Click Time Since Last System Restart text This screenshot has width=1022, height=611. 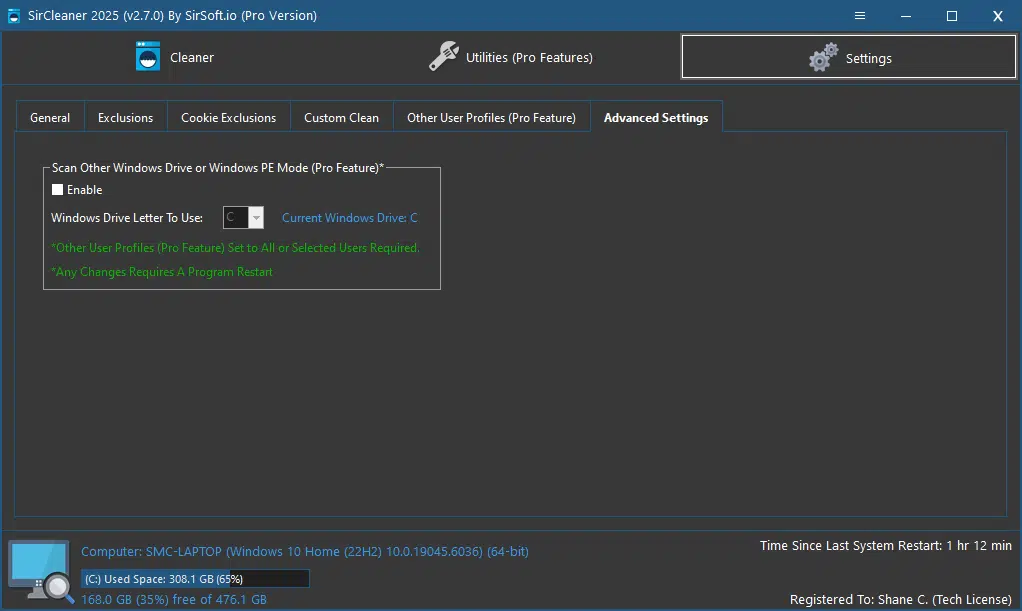885,546
